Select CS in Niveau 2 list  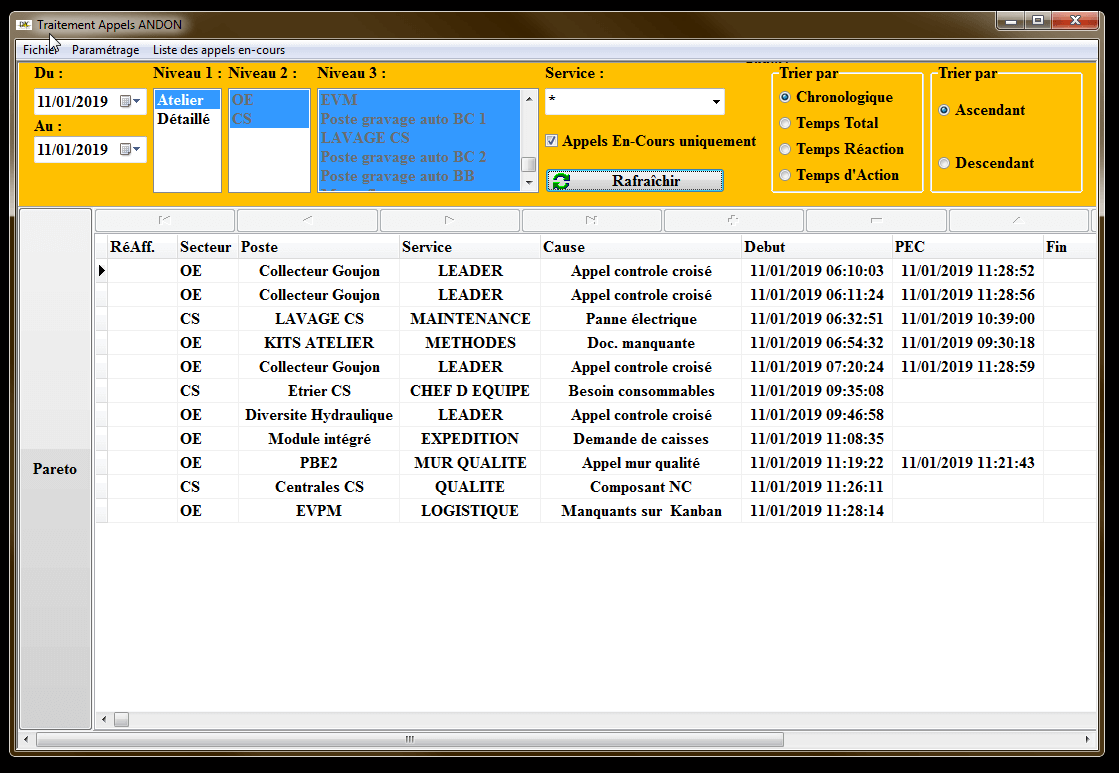[x=269, y=118]
